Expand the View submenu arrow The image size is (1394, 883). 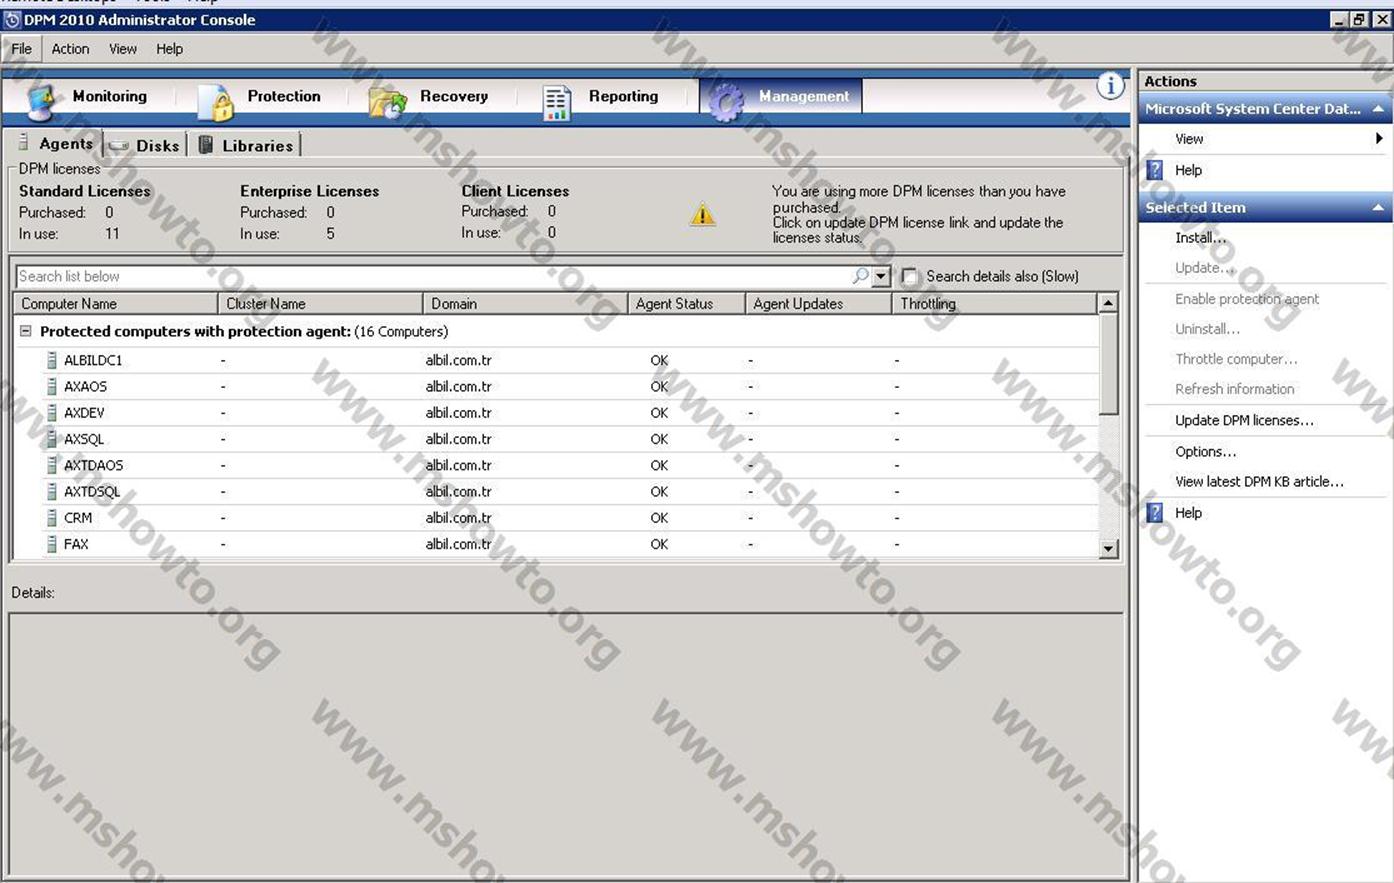pos(1379,139)
